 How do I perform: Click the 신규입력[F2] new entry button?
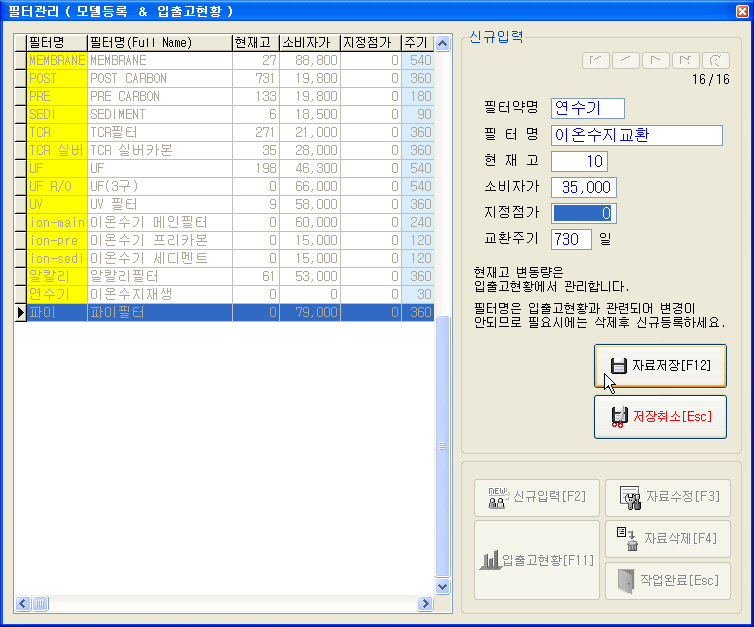click(537, 498)
